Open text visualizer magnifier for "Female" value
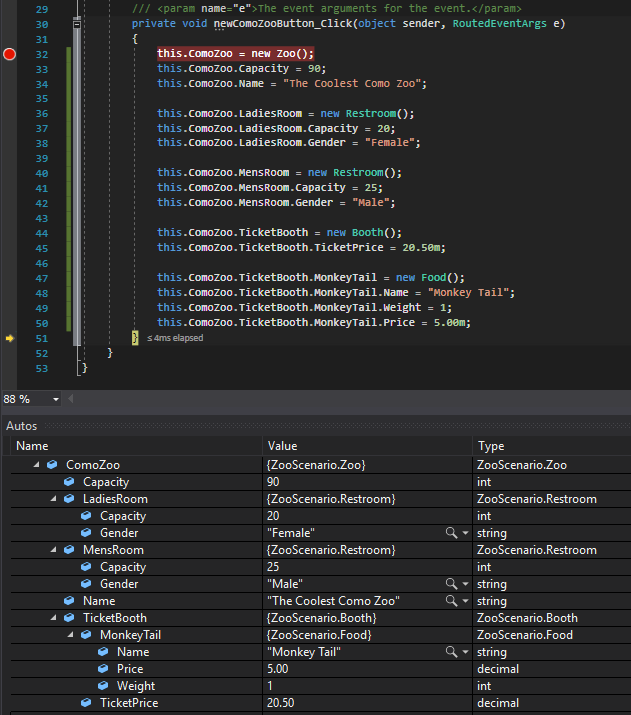 (451, 533)
